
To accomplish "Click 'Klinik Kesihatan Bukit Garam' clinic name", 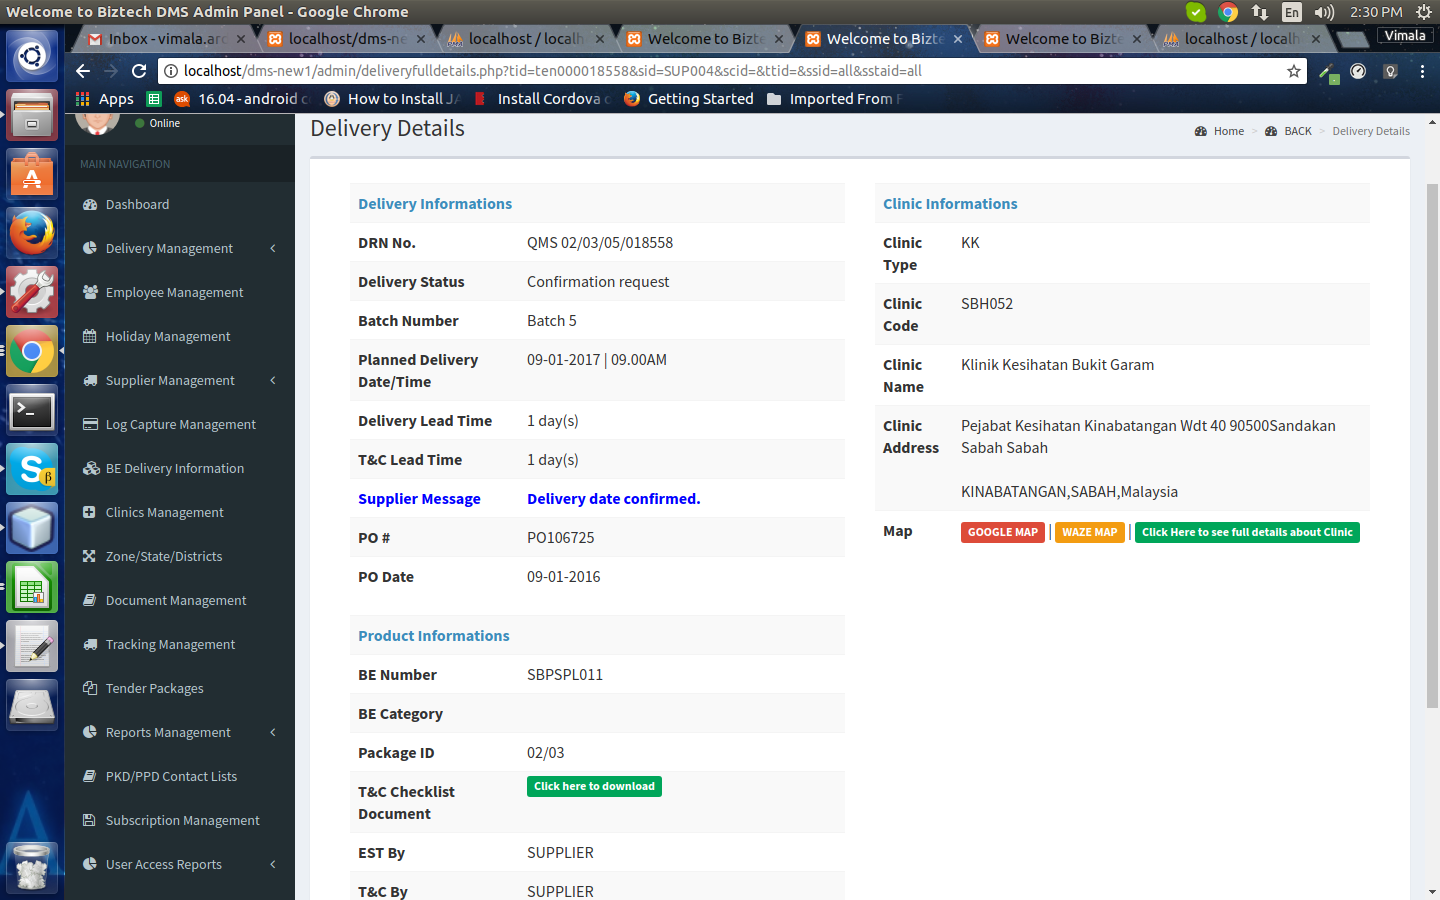I will [1058, 365].
